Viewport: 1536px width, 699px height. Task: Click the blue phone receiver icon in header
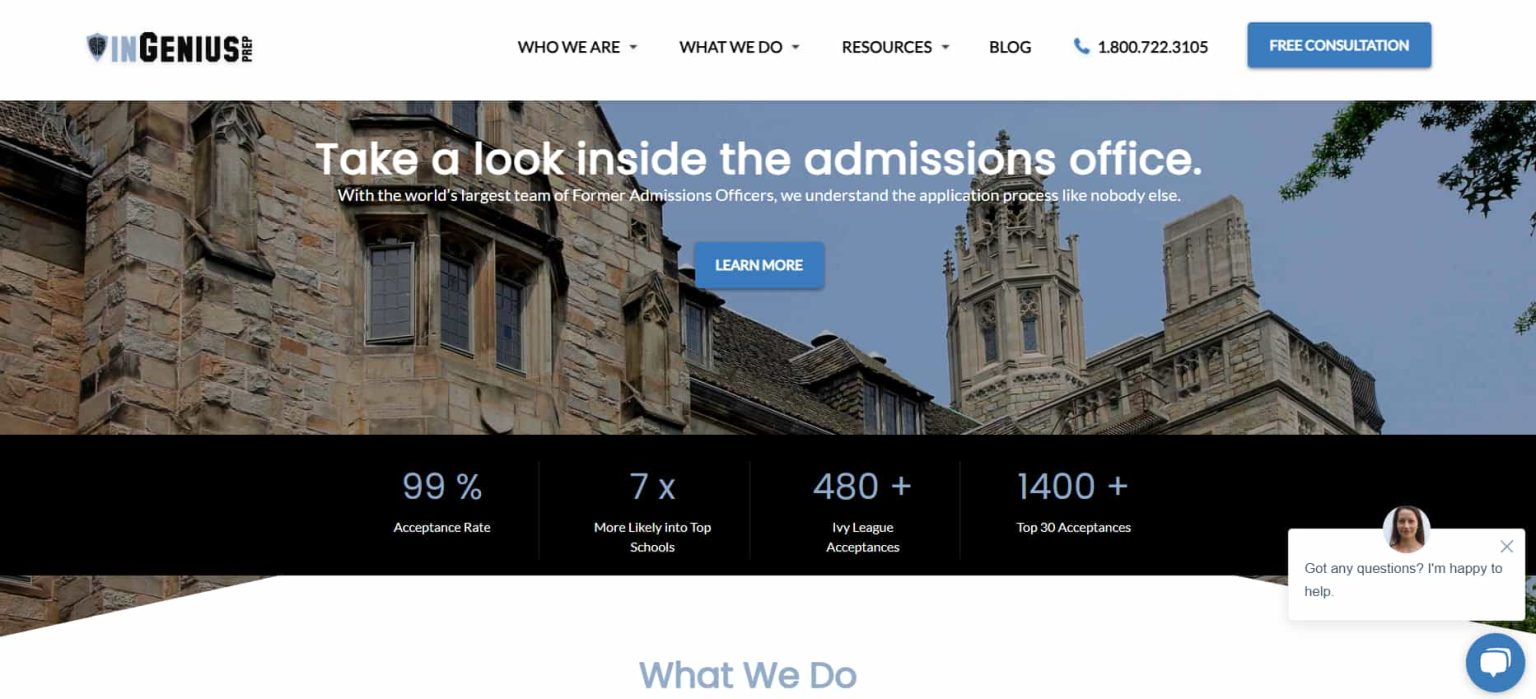(1080, 46)
